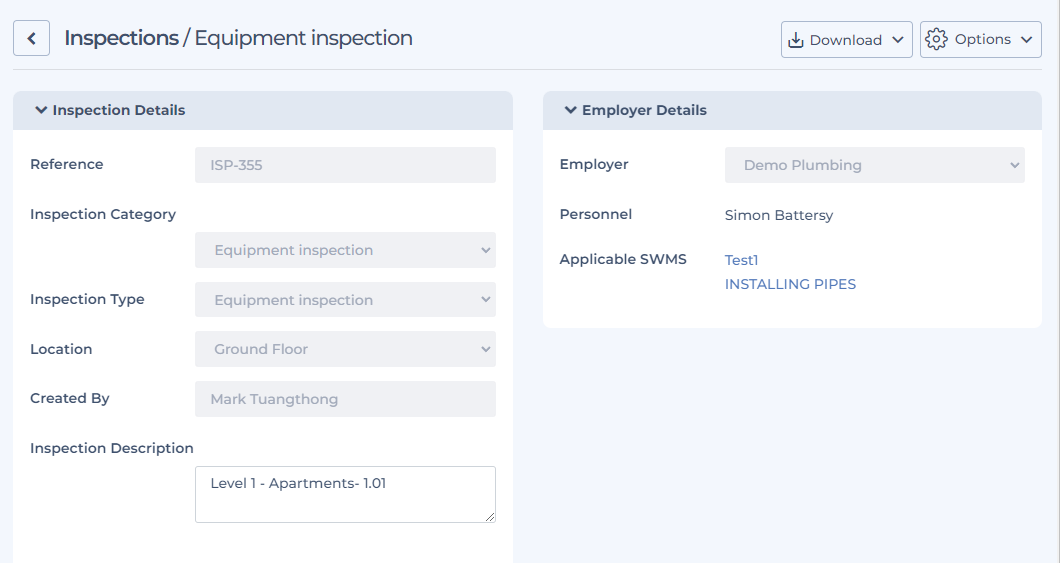
Task: Click the Inspection Description text area
Action: pos(345,494)
